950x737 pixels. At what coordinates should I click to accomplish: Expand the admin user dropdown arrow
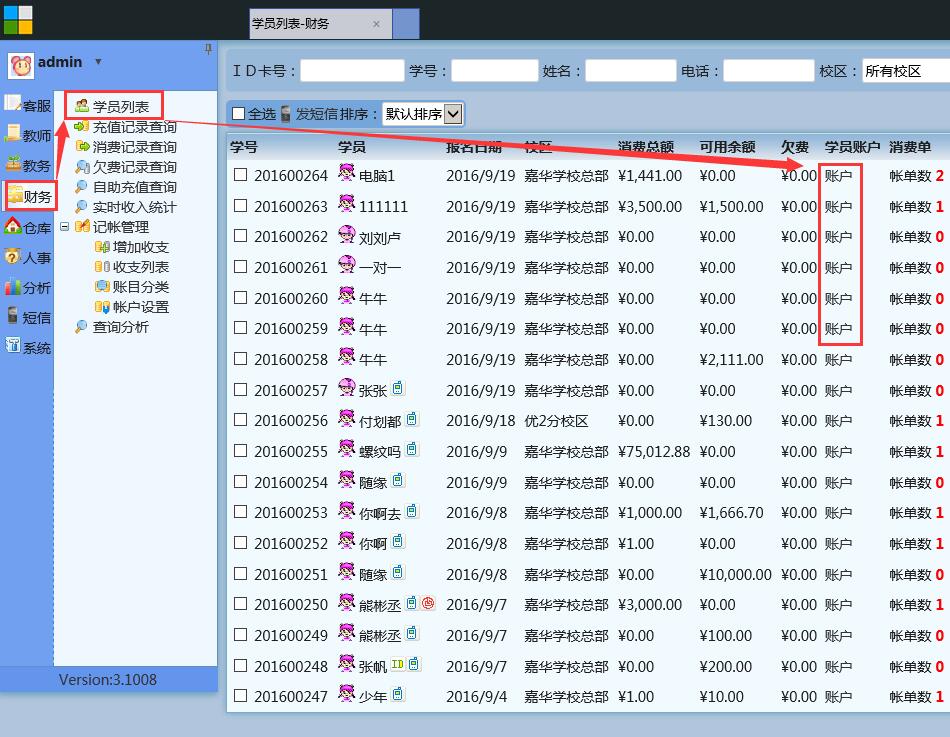click(x=98, y=62)
